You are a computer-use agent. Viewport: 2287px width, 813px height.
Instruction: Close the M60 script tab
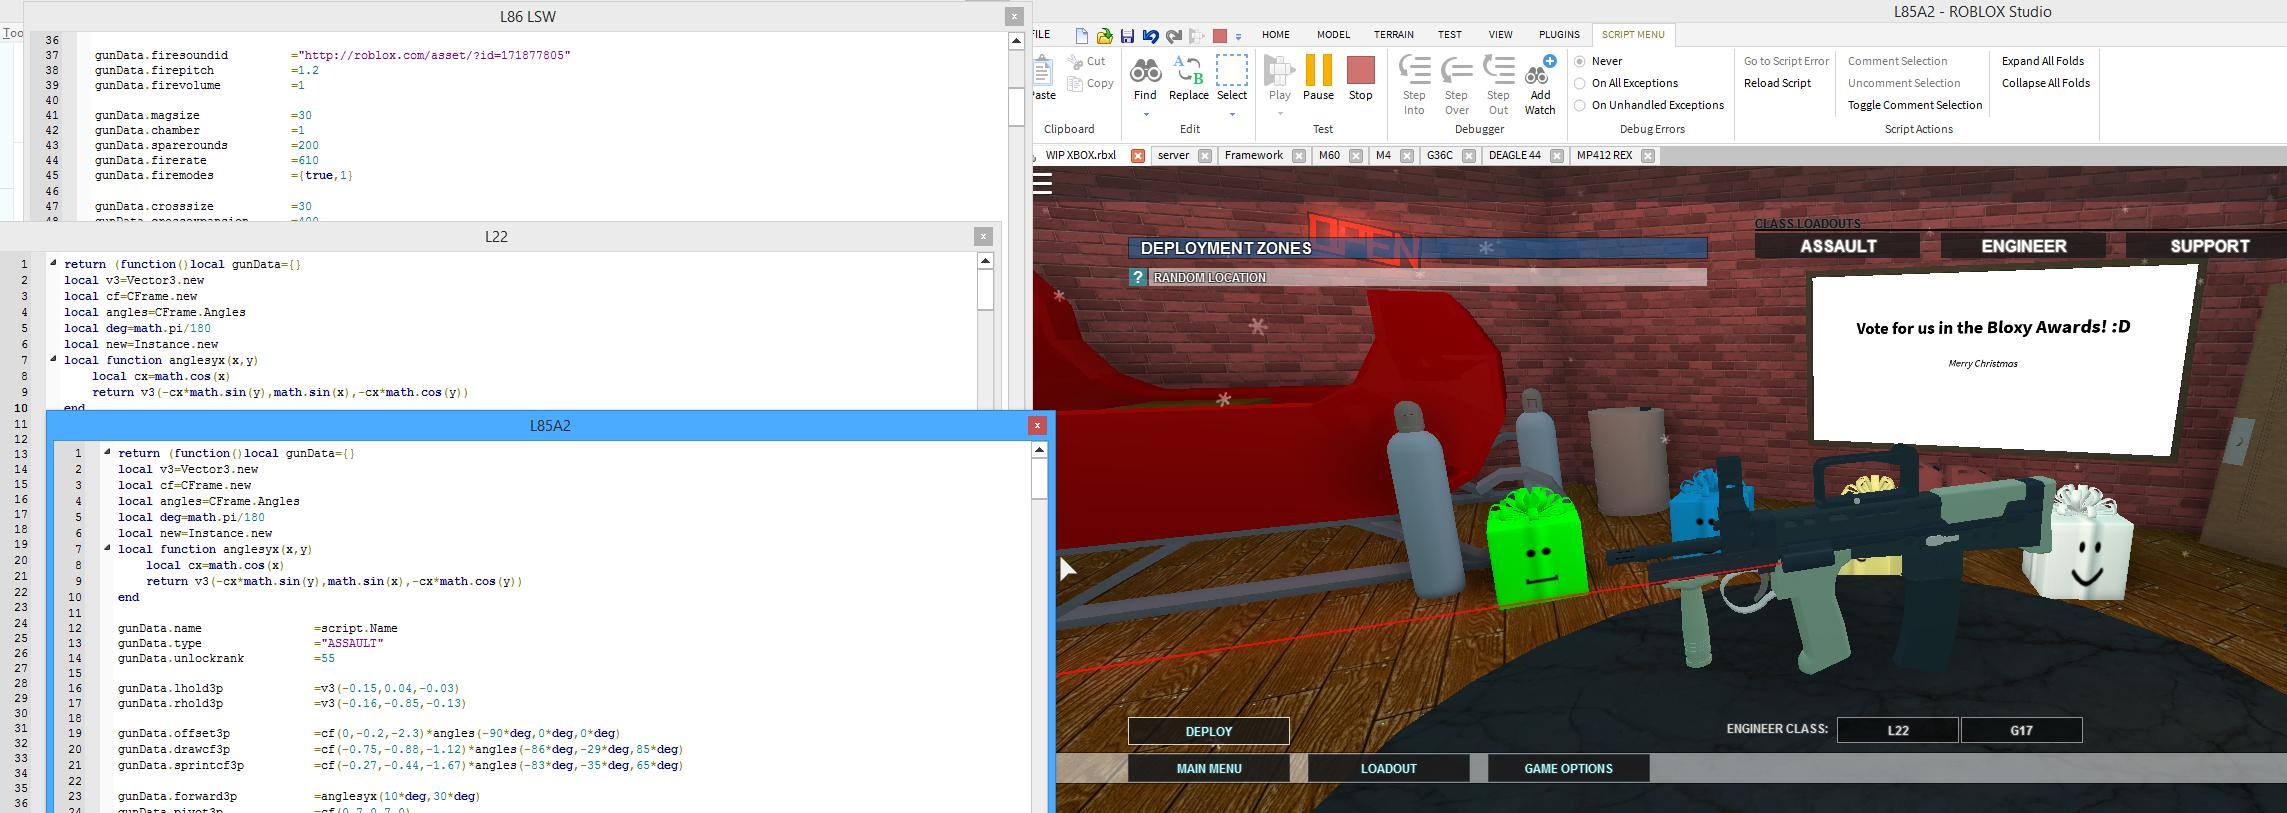point(1355,156)
